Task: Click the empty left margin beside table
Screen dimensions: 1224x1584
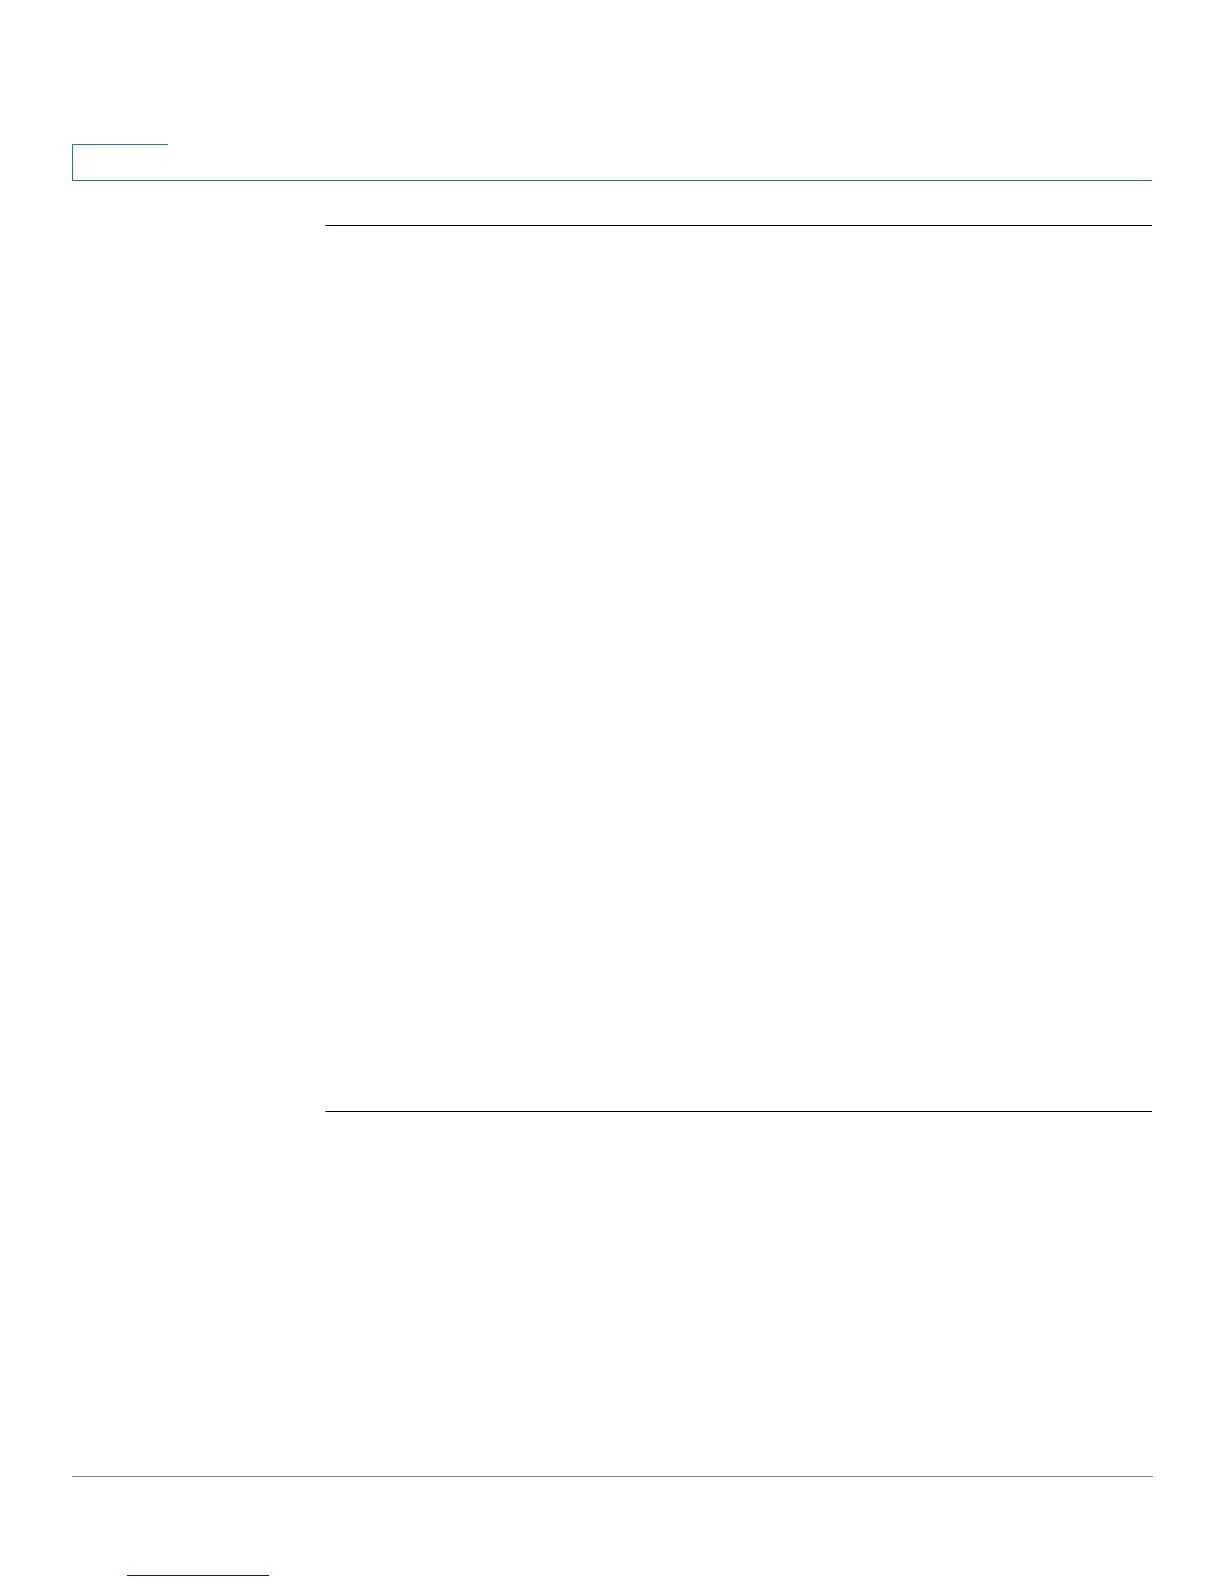Action: click(x=198, y=668)
